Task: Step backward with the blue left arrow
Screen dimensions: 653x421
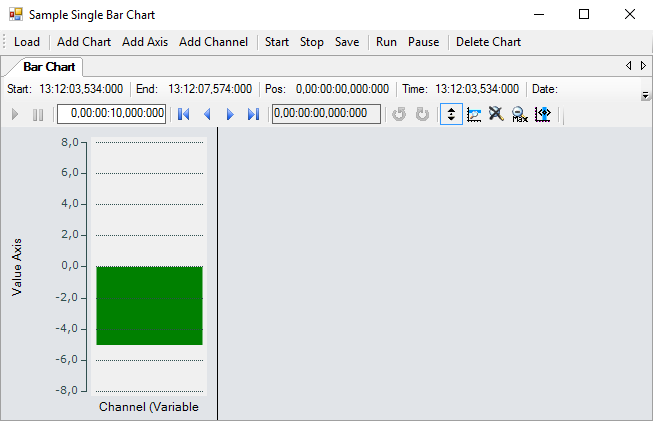Action: point(207,114)
